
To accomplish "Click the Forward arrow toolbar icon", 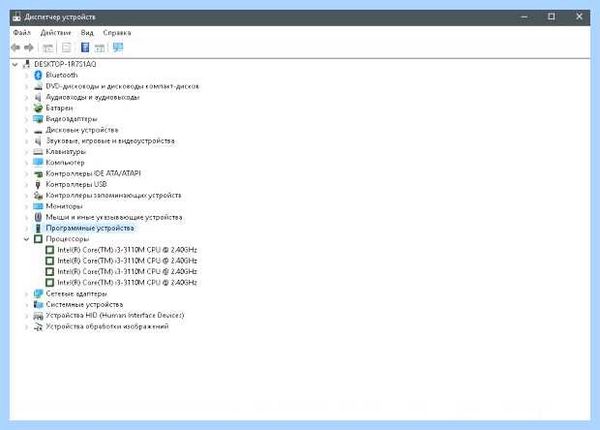I will (29, 47).
